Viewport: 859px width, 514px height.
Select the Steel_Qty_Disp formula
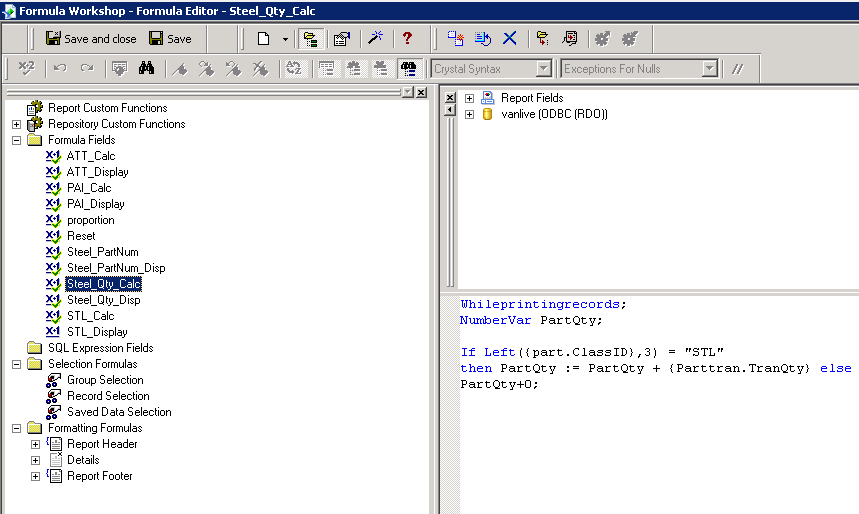pos(103,300)
